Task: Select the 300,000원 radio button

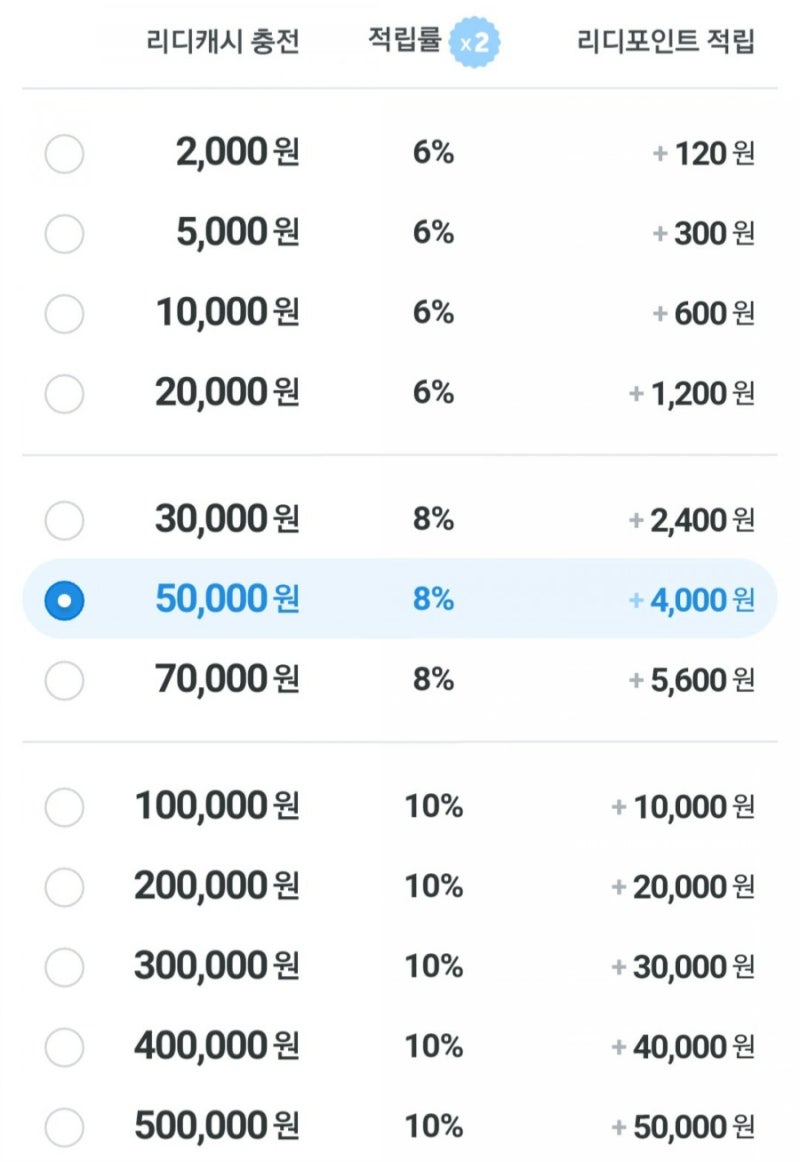Action: [x=65, y=967]
